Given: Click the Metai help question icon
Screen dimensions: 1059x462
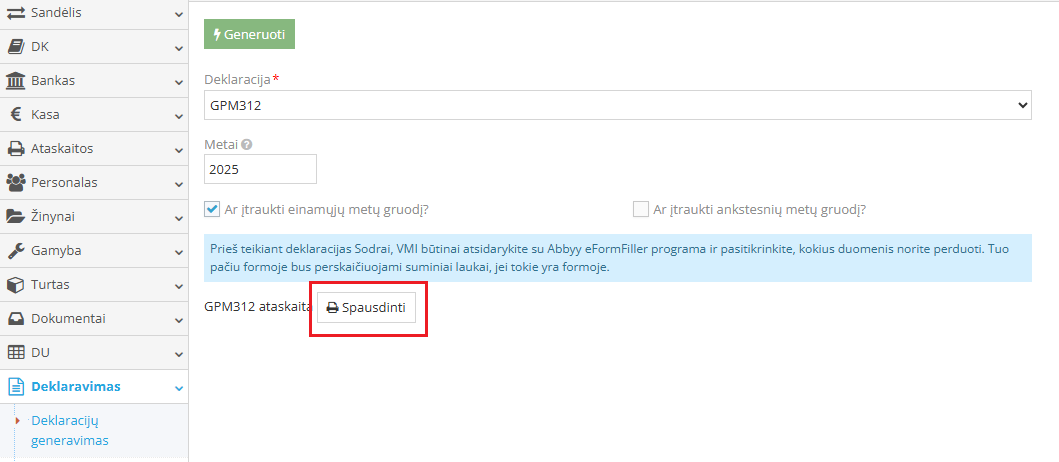Looking at the screenshot, I should coord(246,144).
